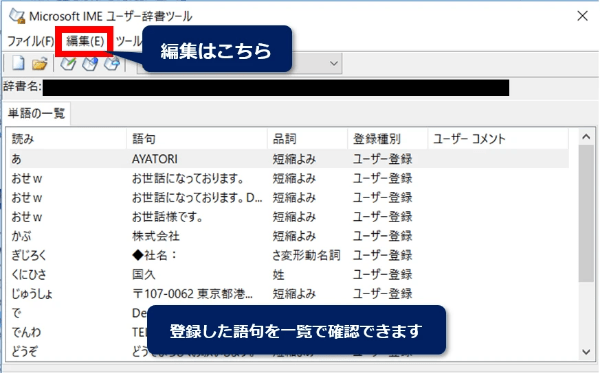Select the お世話になっております。D... entry
Viewport: 600px width, 373px height.
click(197, 197)
